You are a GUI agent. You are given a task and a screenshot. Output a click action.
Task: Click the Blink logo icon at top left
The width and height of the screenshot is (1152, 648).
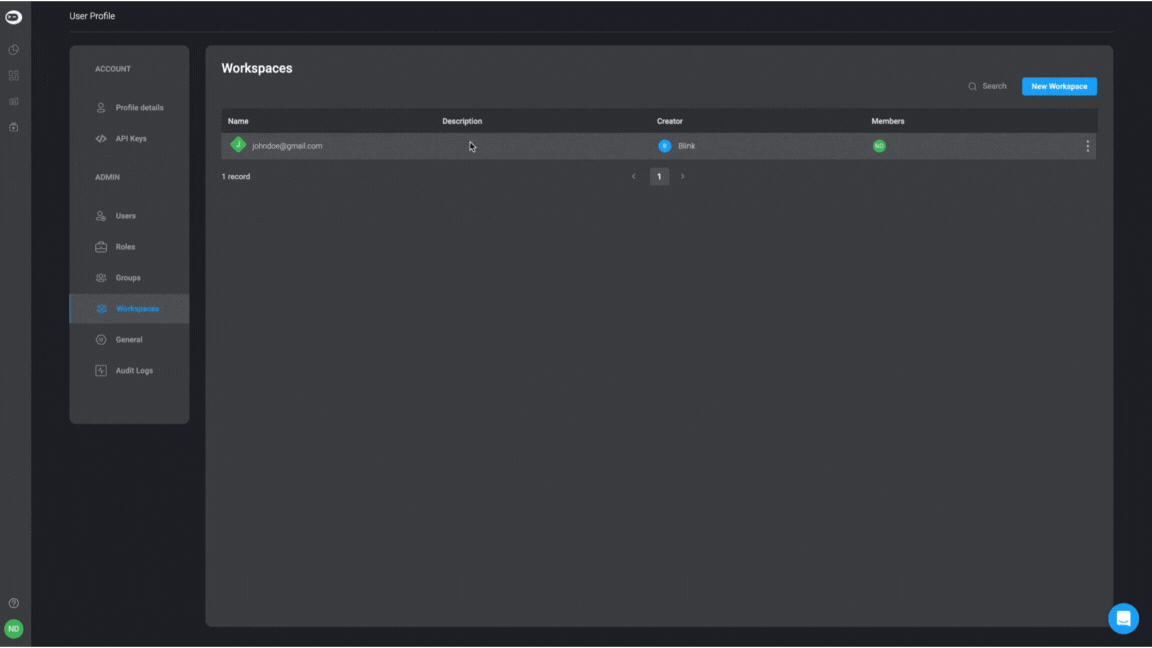click(14, 17)
